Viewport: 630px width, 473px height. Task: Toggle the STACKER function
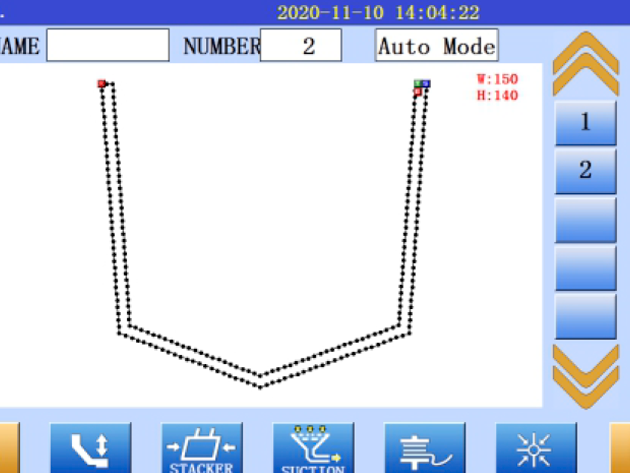[x=202, y=448]
